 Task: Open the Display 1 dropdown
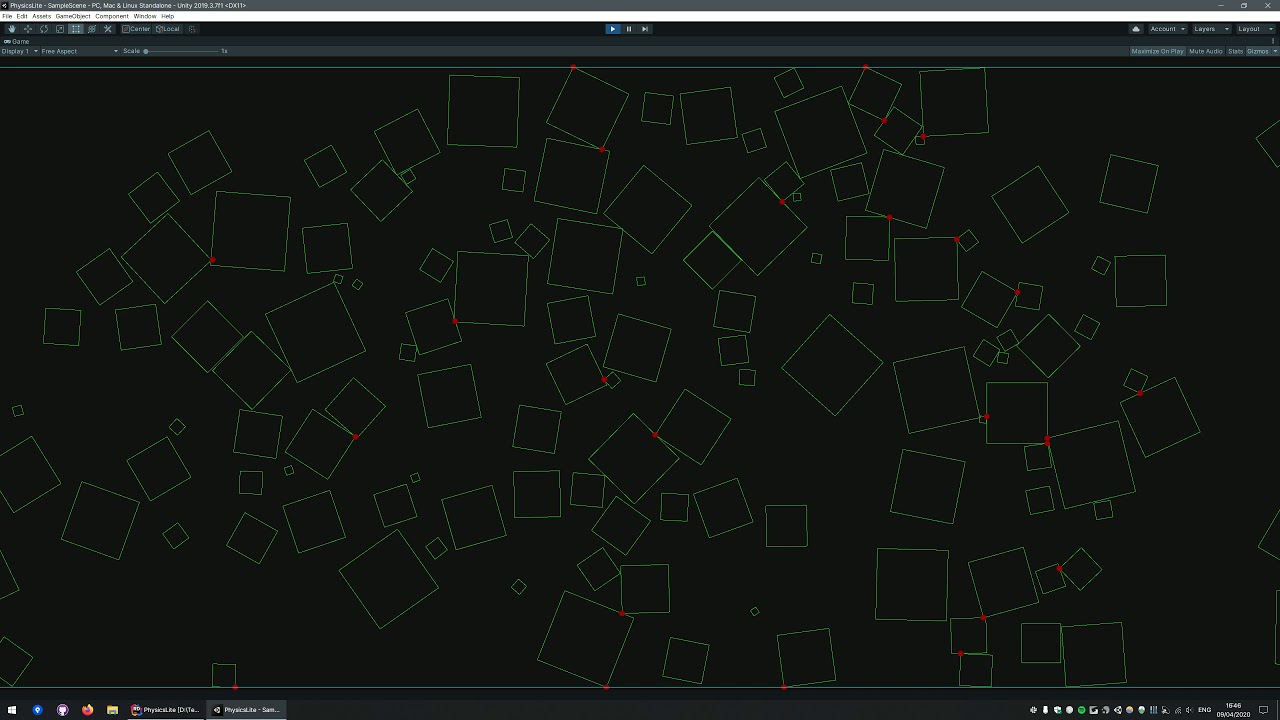tap(19, 51)
